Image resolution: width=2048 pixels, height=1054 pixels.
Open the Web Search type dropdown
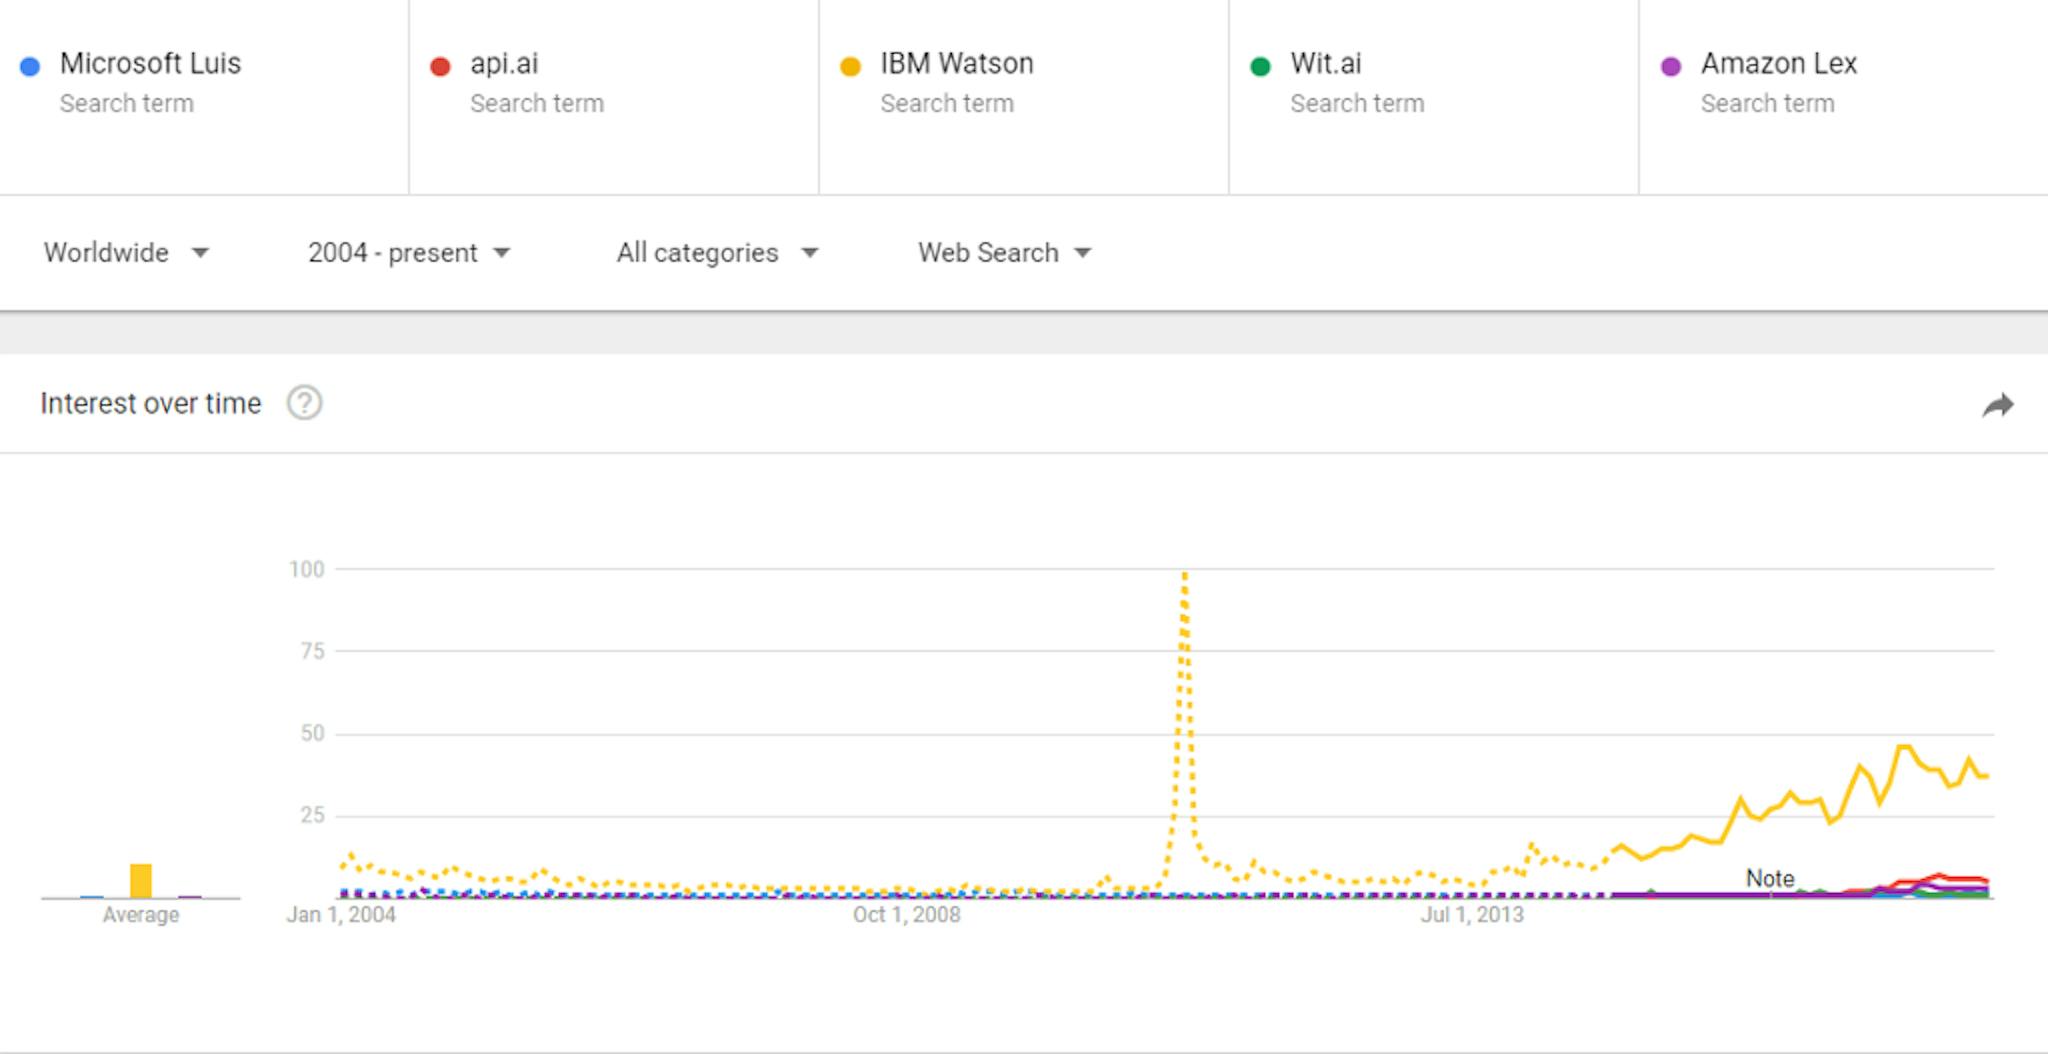point(1004,253)
